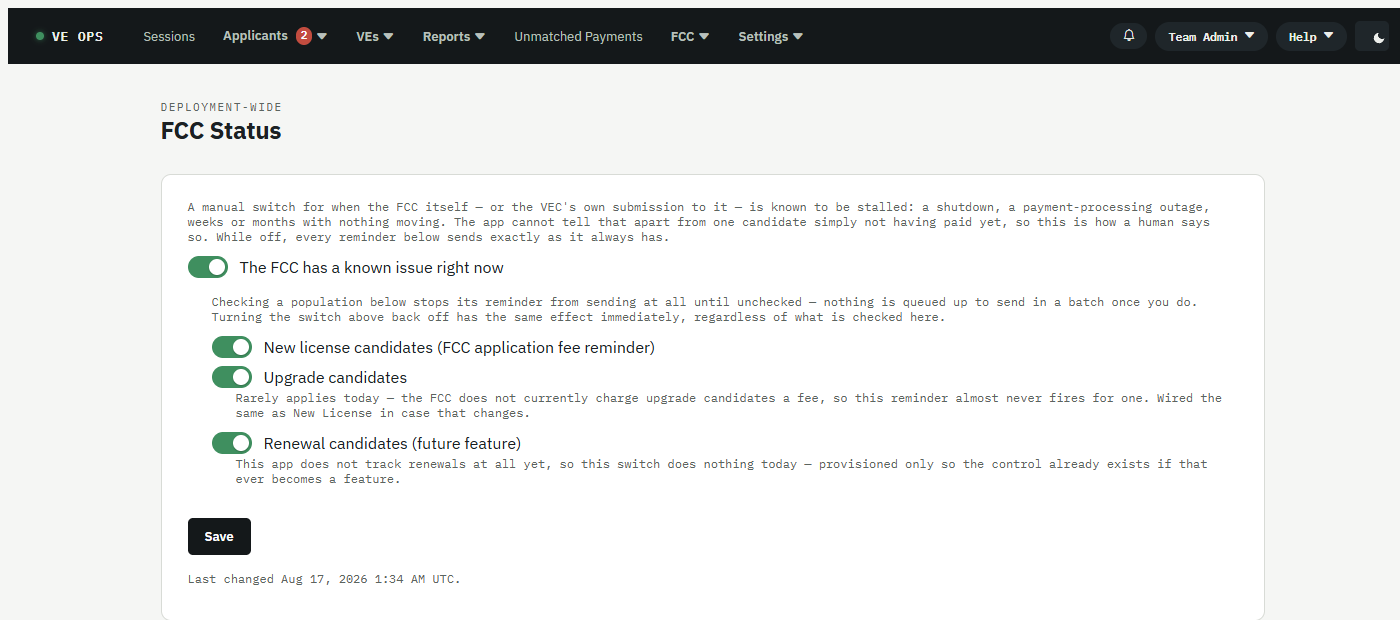Open the Help dropdown

1311,37
